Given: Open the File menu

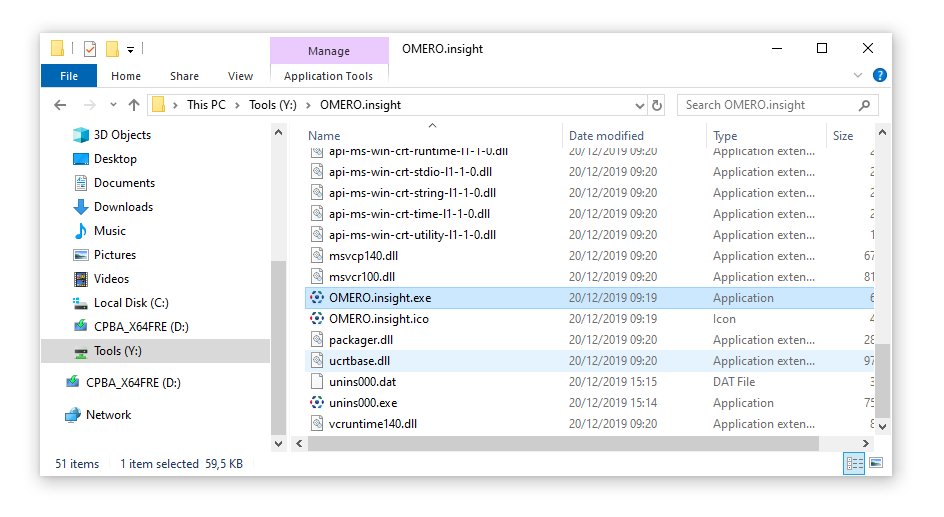Looking at the screenshot, I should [69, 76].
